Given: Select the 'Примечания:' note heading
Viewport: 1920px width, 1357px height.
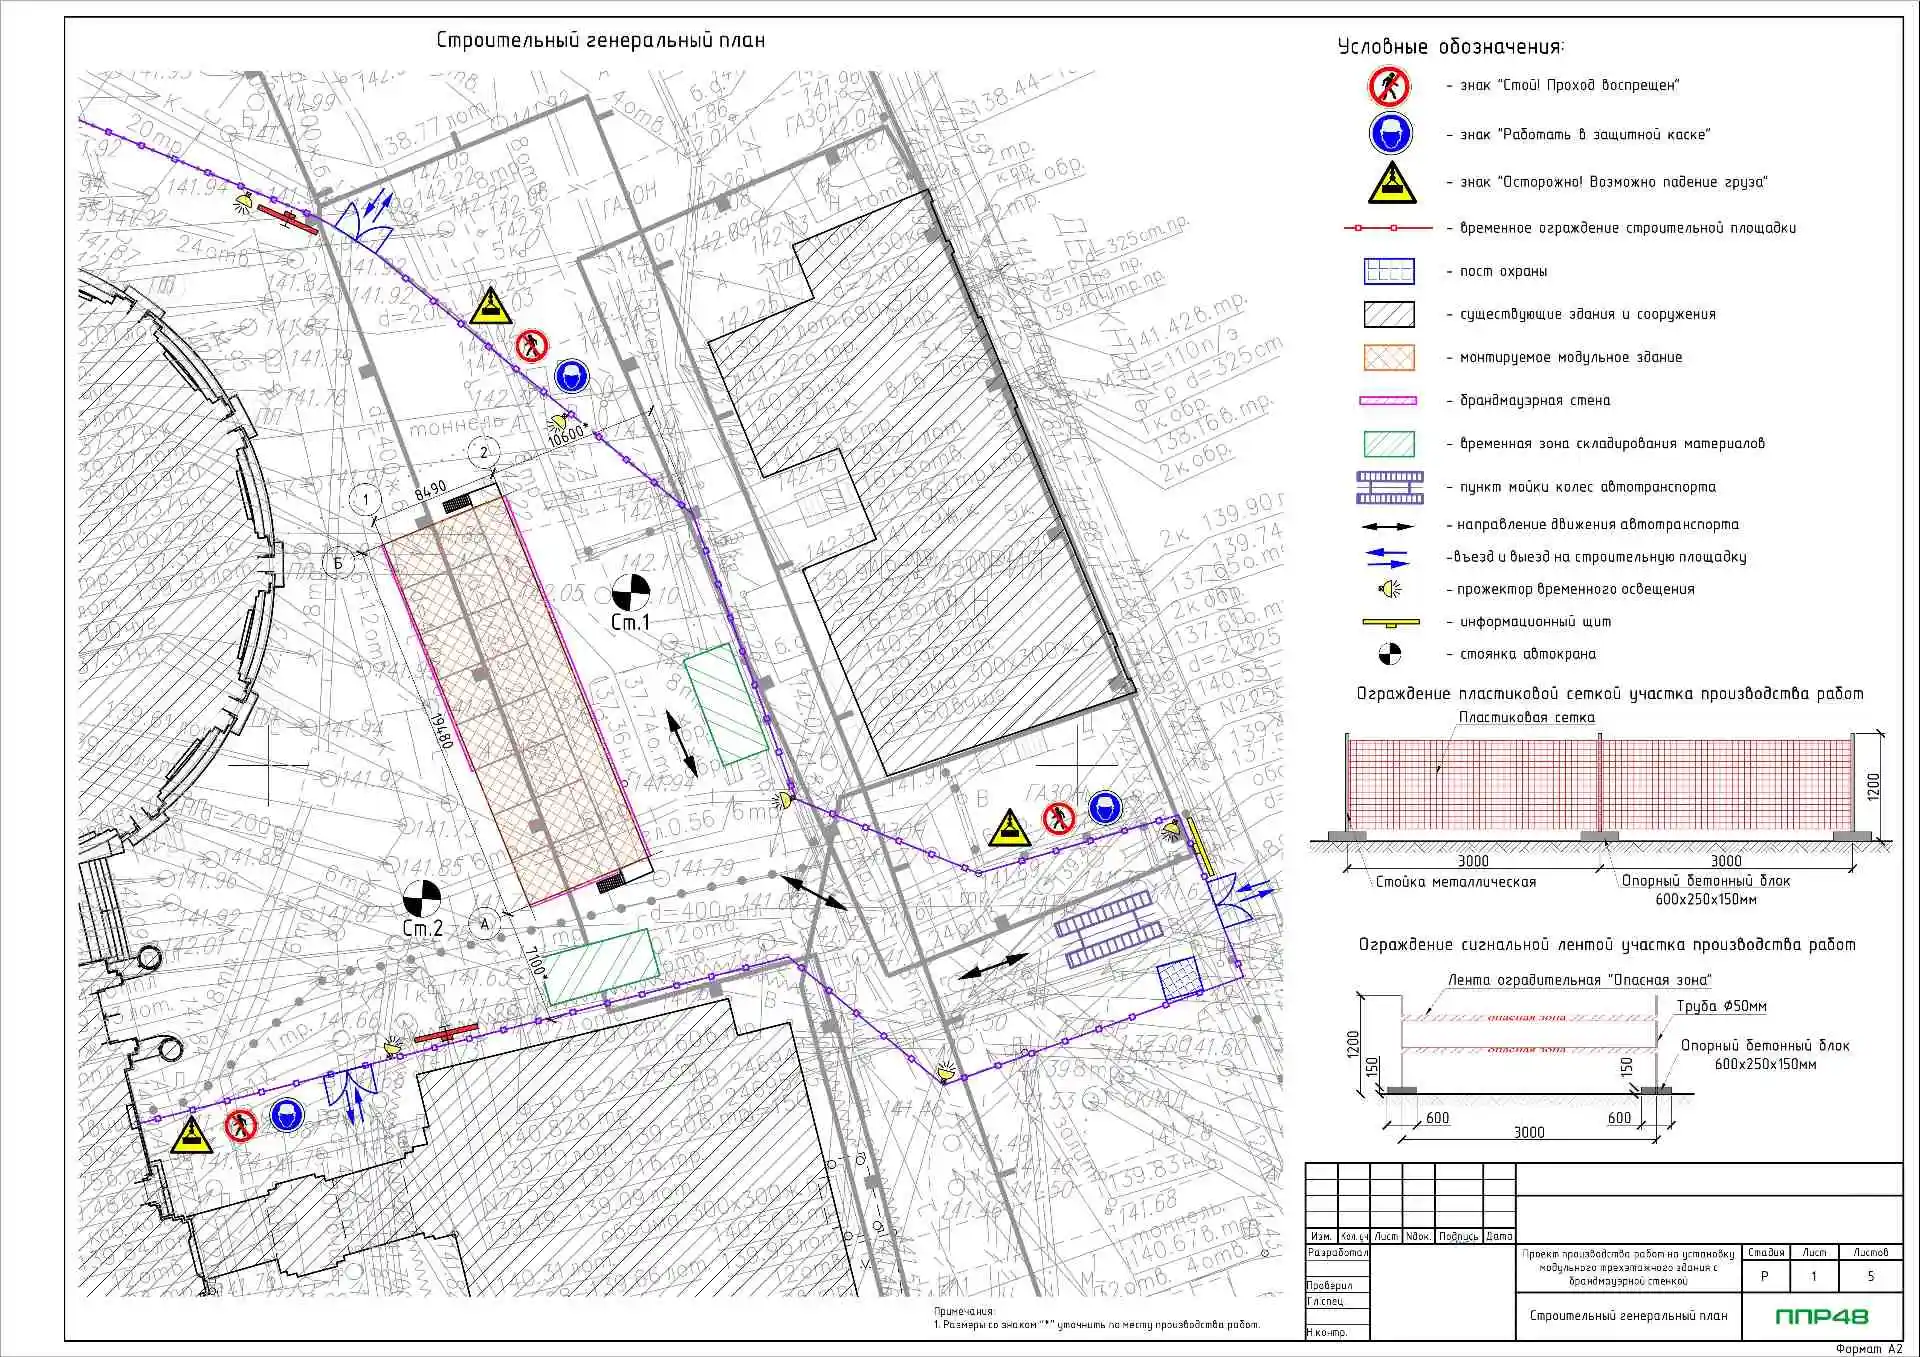Looking at the screenshot, I should pos(965,1311).
